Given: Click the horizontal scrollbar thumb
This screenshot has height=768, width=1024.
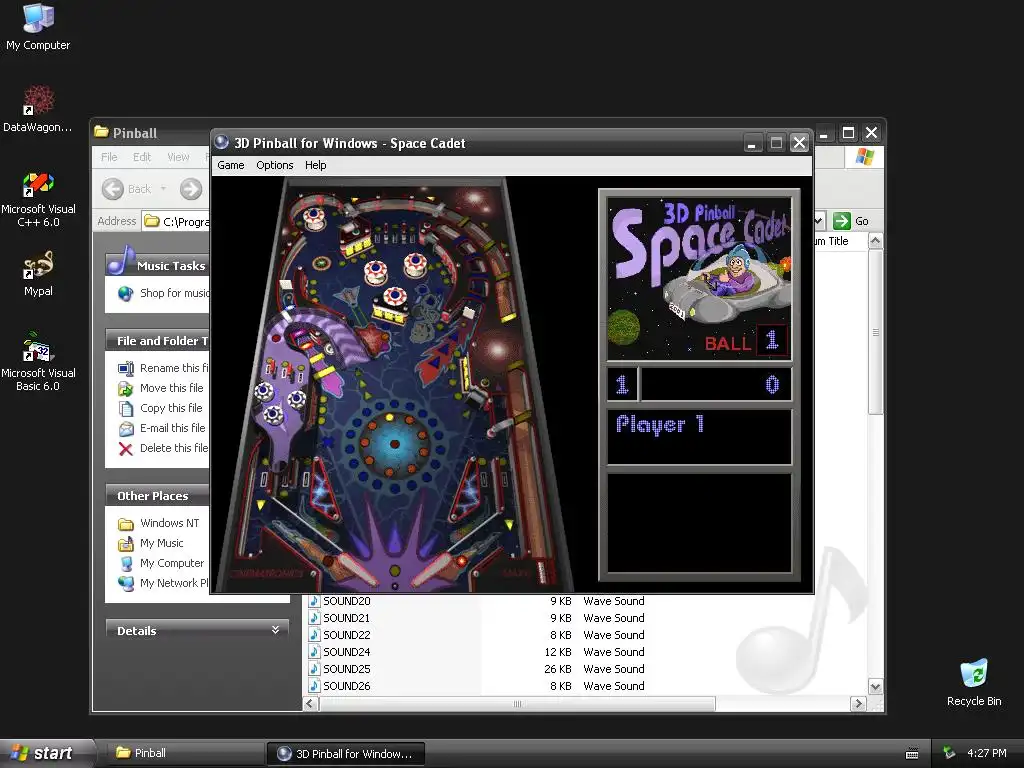Looking at the screenshot, I should point(517,703).
